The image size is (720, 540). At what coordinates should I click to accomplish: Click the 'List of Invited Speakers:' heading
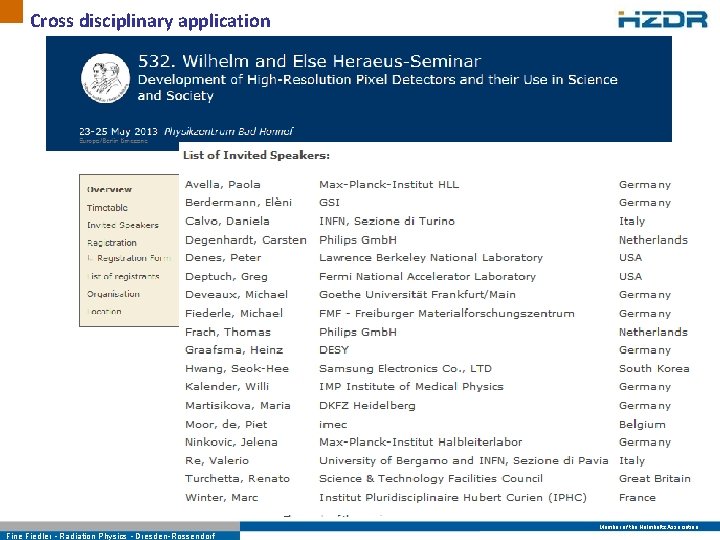[x=256, y=155]
